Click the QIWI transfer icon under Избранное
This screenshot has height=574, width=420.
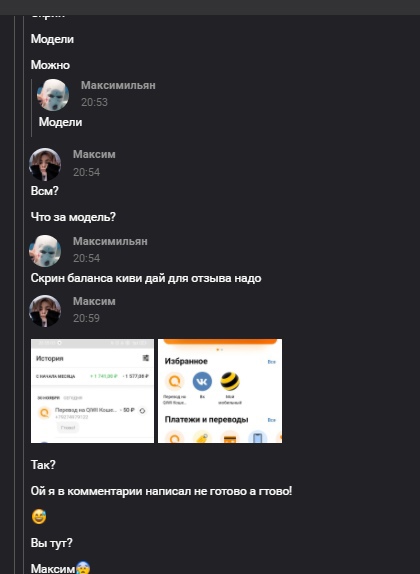point(174,381)
